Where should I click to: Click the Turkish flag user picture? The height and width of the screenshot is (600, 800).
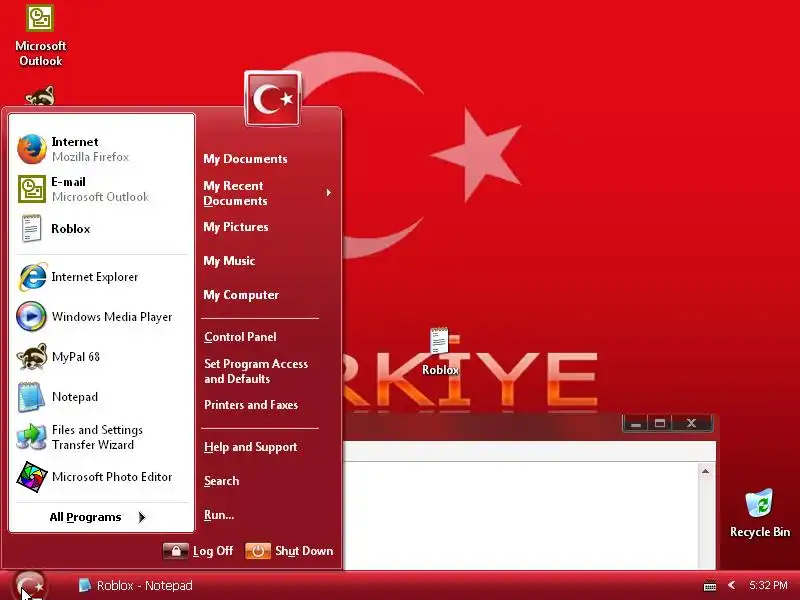(272, 98)
